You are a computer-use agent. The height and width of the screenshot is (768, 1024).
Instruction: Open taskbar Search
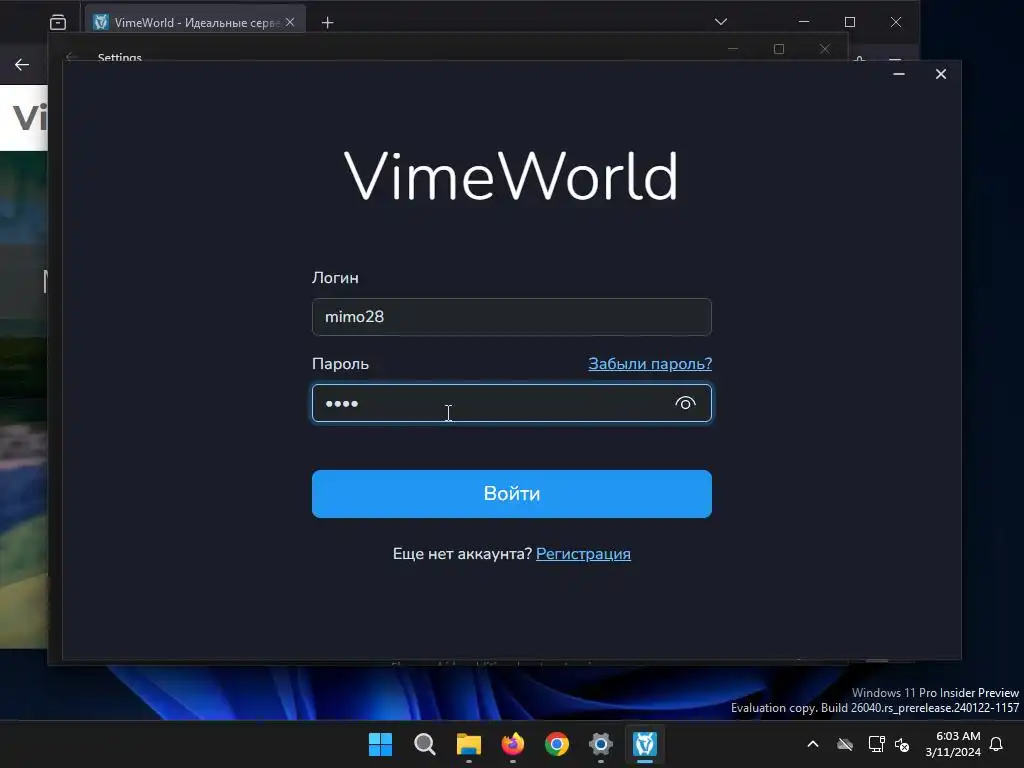(424, 744)
